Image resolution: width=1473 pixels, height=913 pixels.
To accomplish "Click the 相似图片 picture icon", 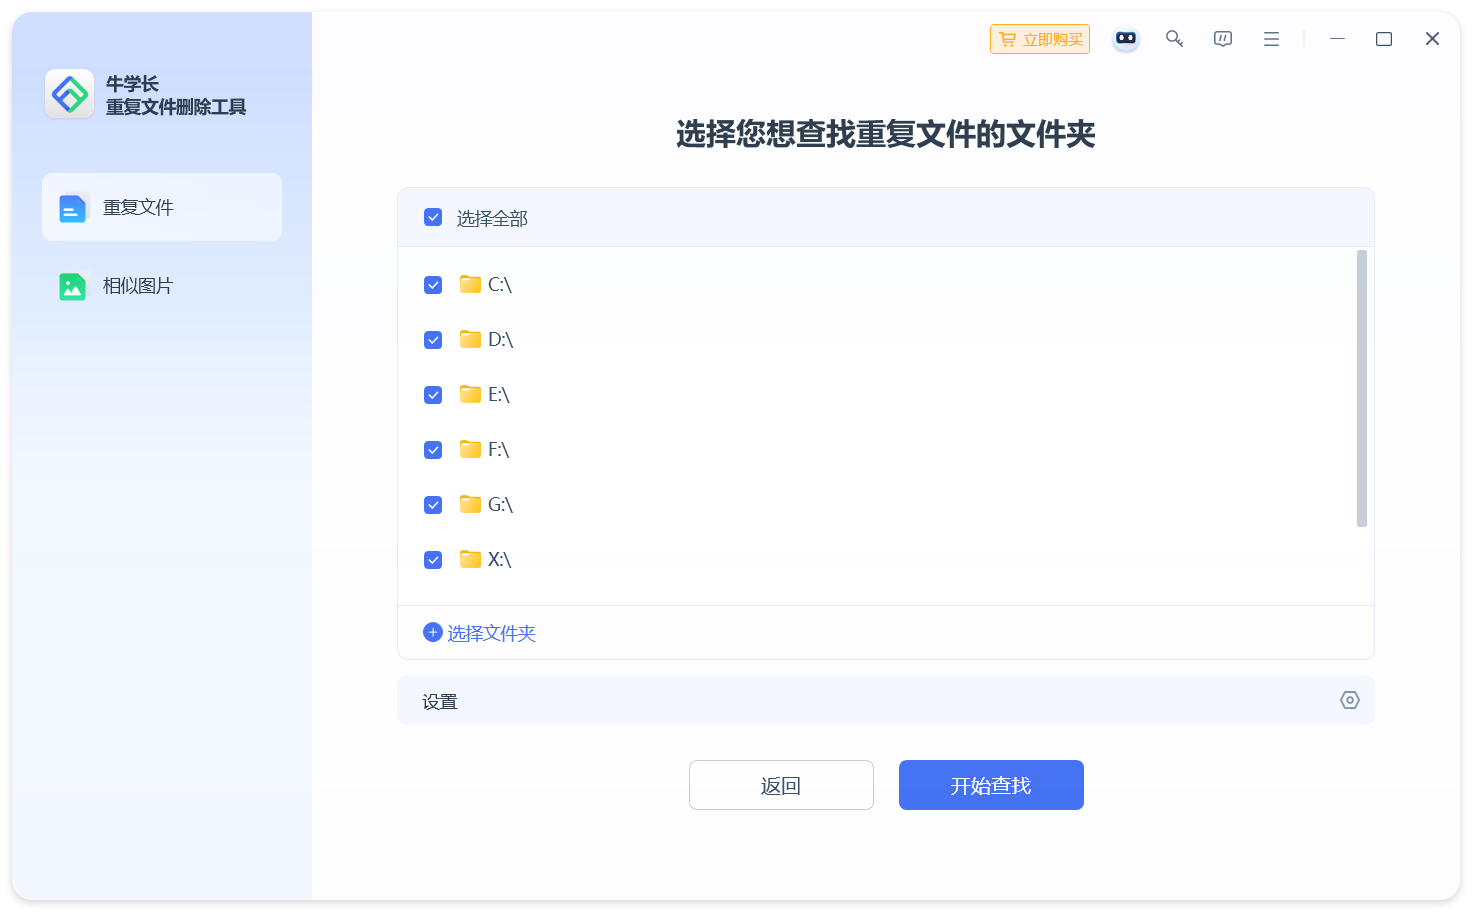I will pos(72,287).
